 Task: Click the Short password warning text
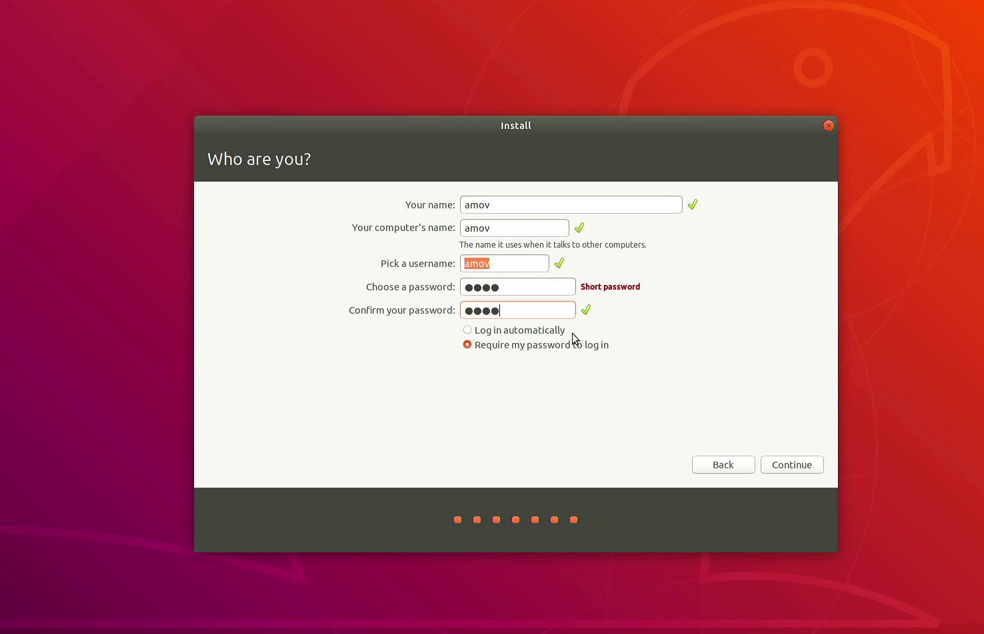[x=610, y=287]
